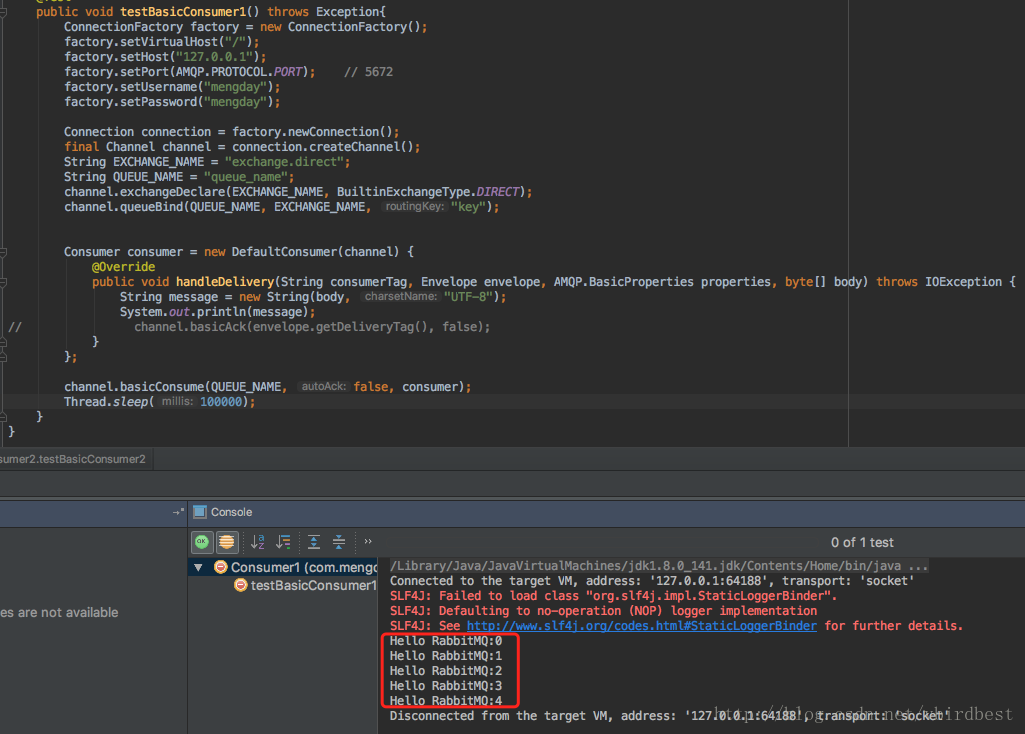Click the folded java command line in console
1025x734 pixels.
coord(659,566)
